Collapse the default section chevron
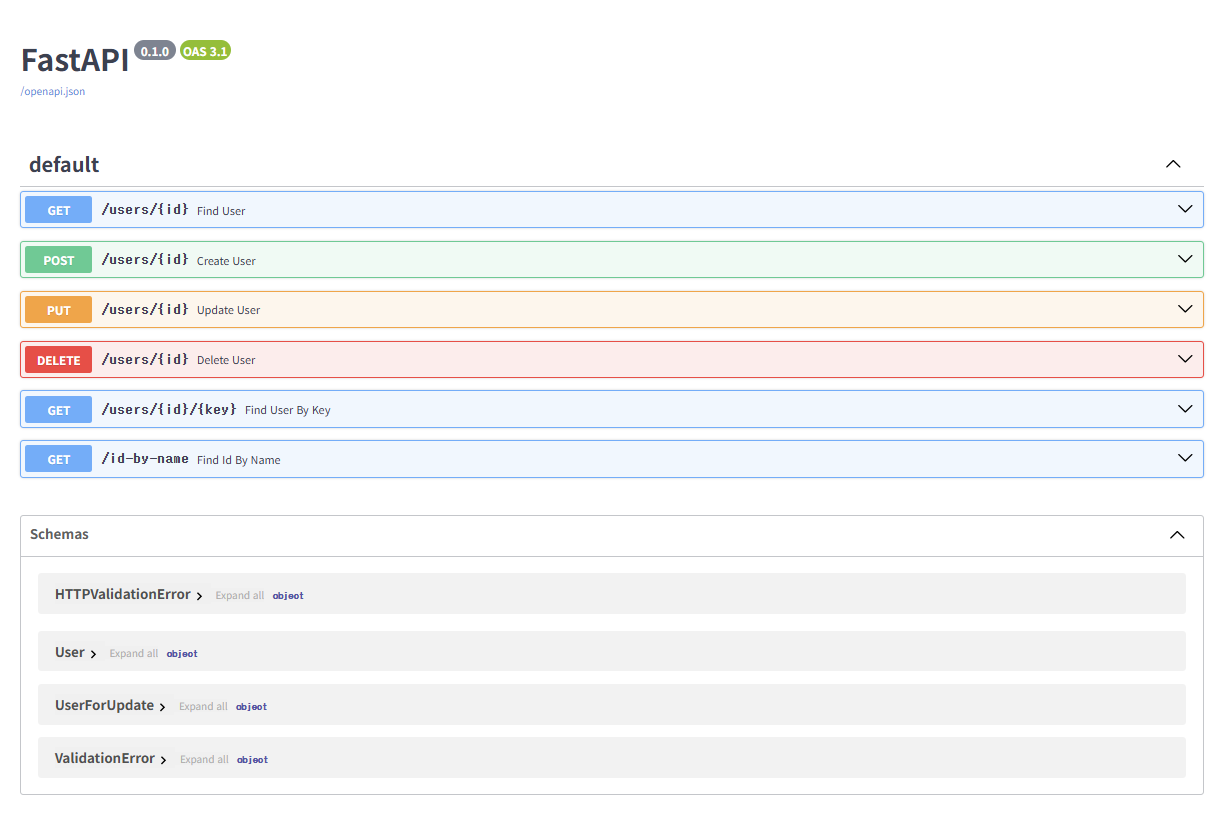The image size is (1207, 829). 1174,164
